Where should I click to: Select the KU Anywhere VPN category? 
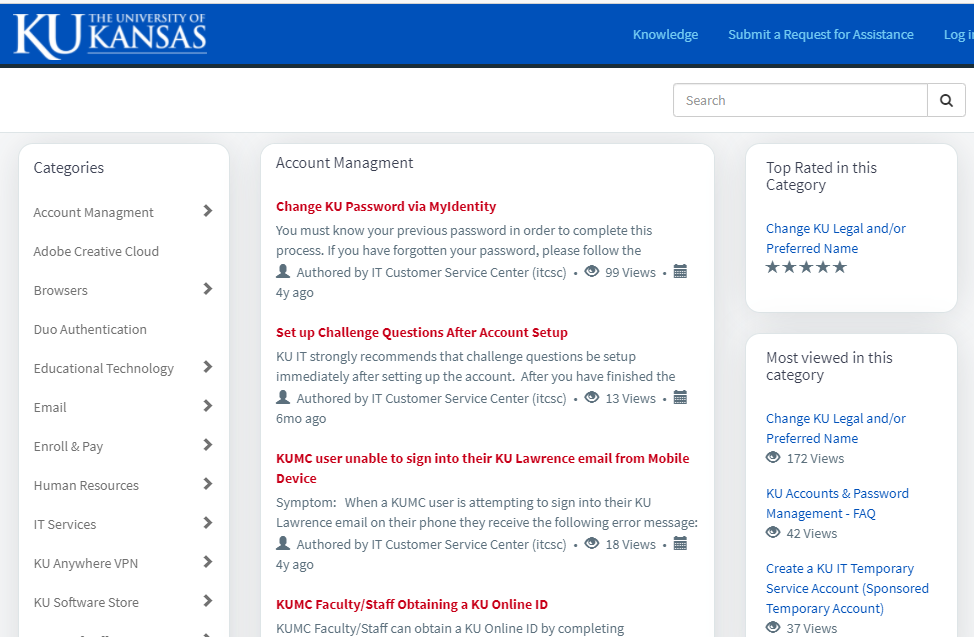(86, 564)
